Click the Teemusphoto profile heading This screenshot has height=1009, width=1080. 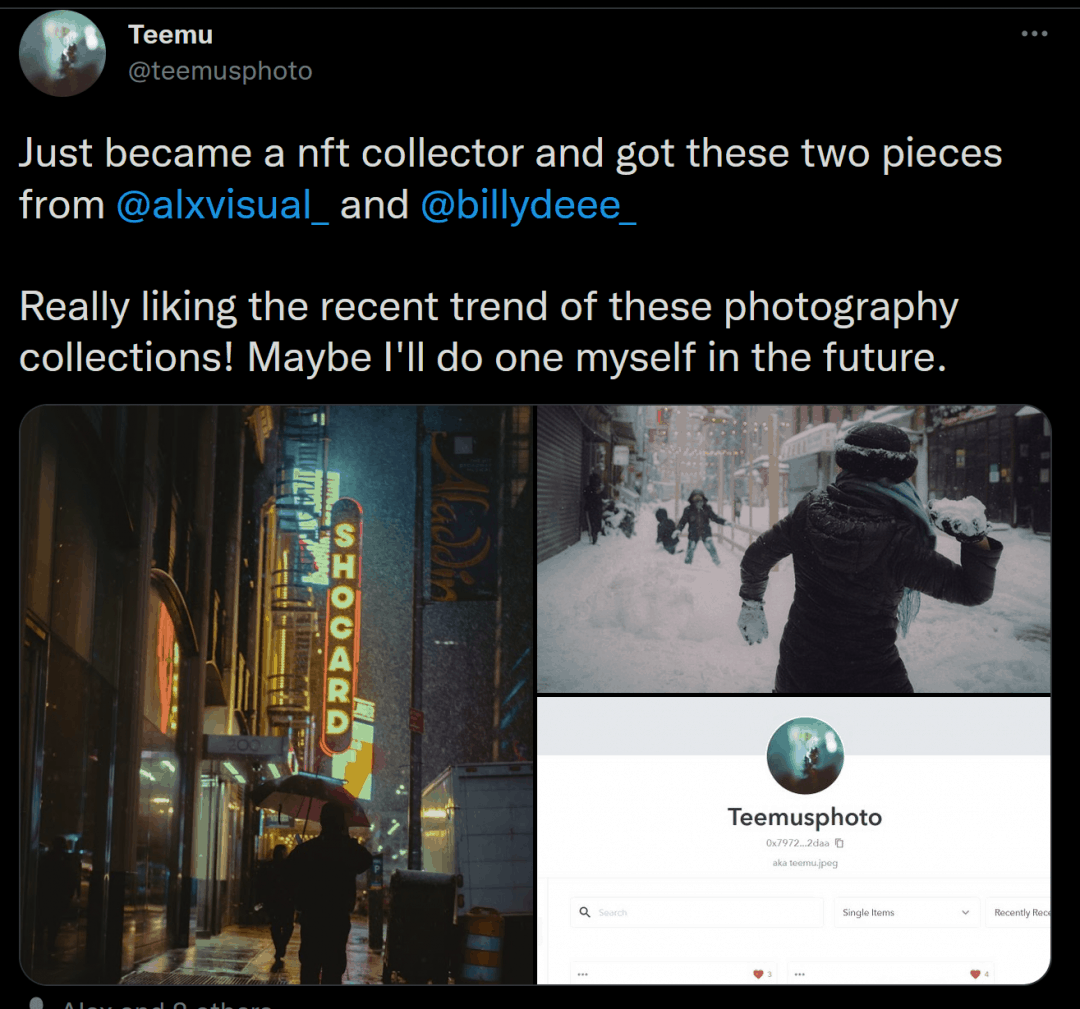pyautogui.click(x=805, y=817)
